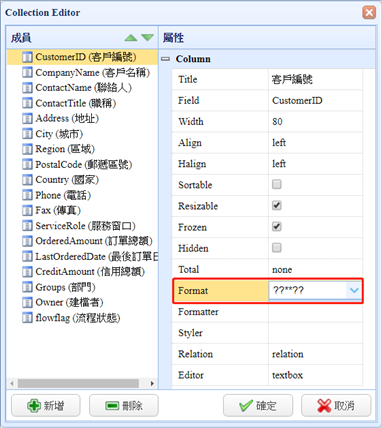Click the Fax member column icon
Viewport: 382px width, 428px height.
[27, 210]
